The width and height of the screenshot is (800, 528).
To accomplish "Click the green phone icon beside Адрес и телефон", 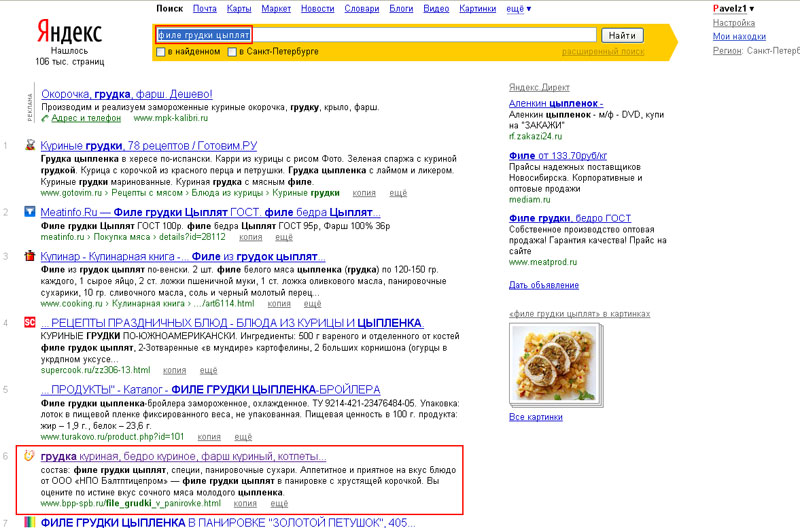I will pos(45,118).
